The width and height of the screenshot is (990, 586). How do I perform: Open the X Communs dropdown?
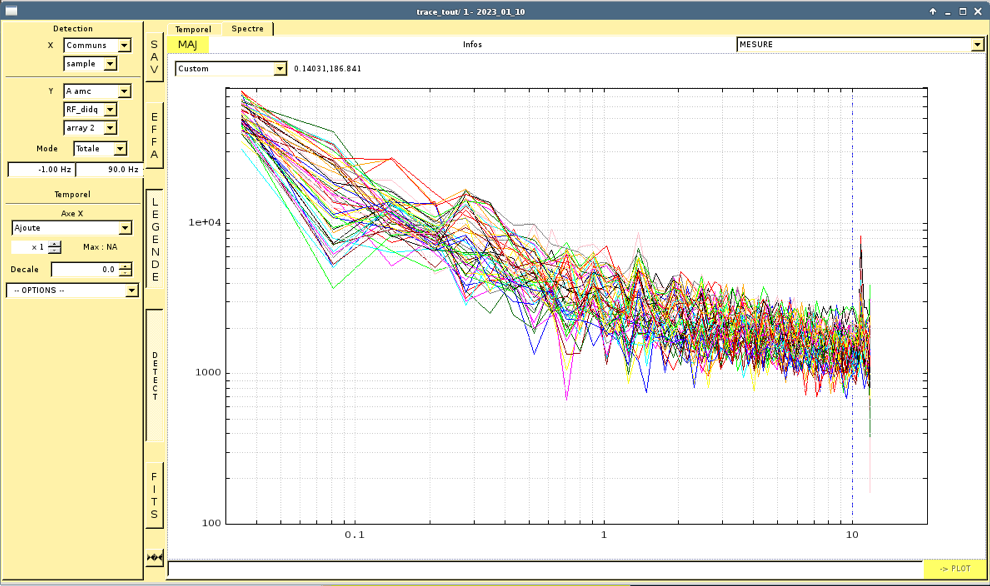[124, 46]
